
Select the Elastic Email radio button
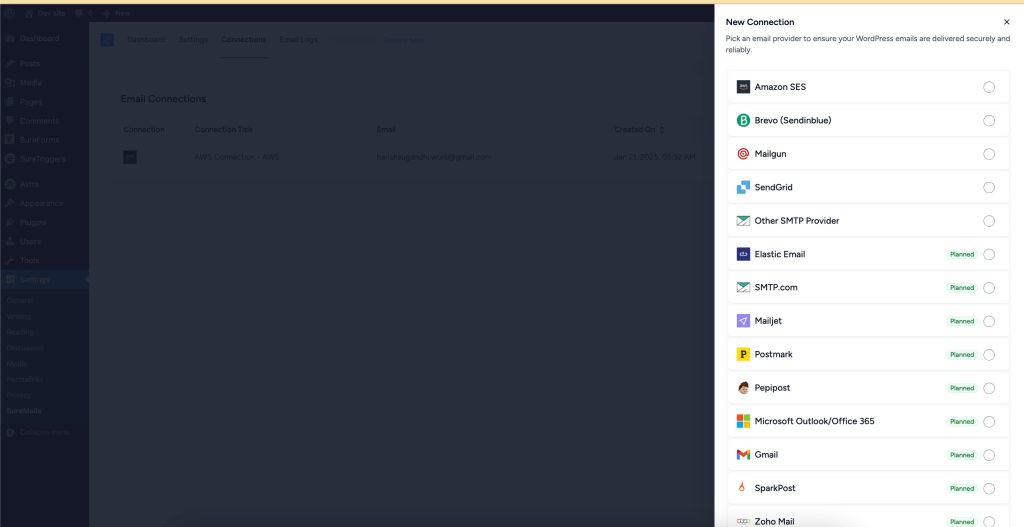click(989, 254)
